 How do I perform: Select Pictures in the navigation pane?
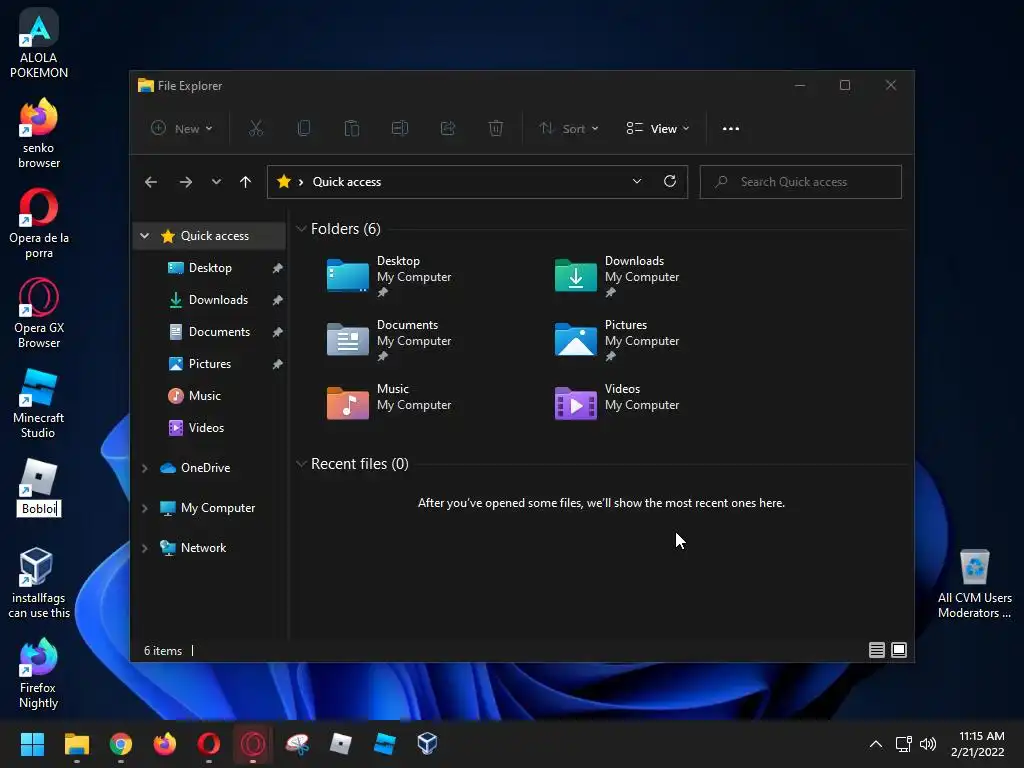(210, 364)
